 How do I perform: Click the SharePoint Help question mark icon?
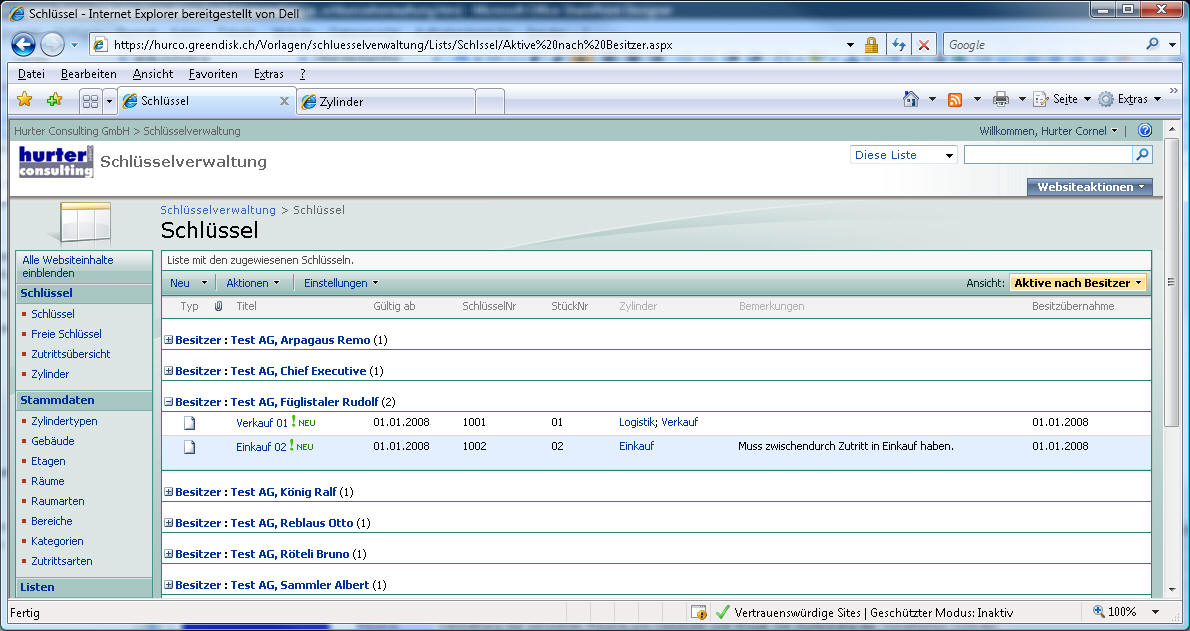tap(1145, 131)
